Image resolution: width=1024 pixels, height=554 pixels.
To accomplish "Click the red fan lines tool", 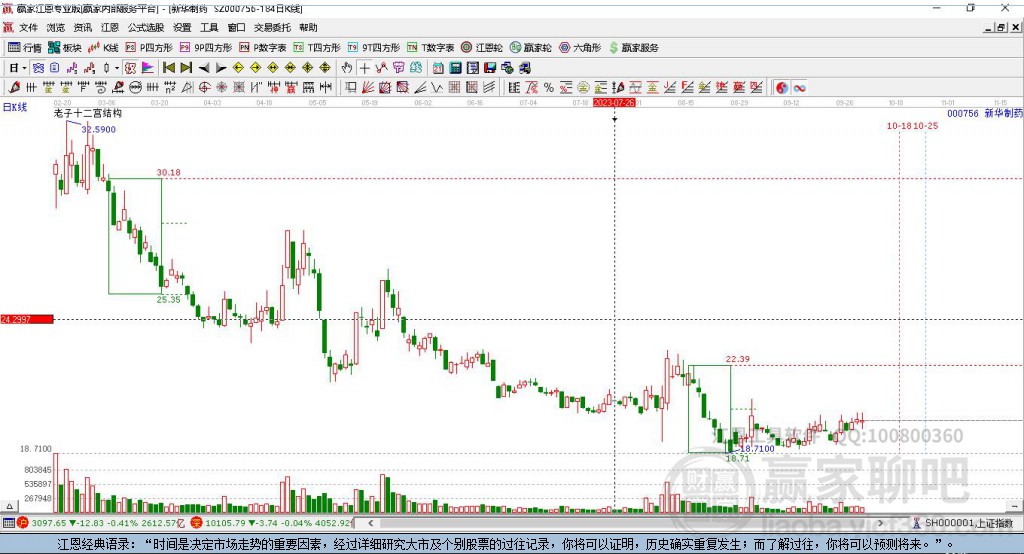I will (x=368, y=87).
